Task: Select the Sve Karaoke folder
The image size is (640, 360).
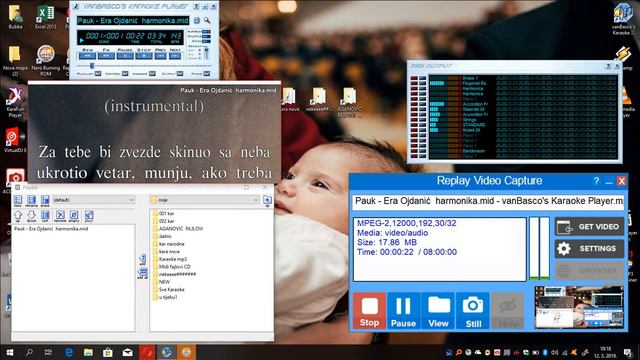Action: 169,289
